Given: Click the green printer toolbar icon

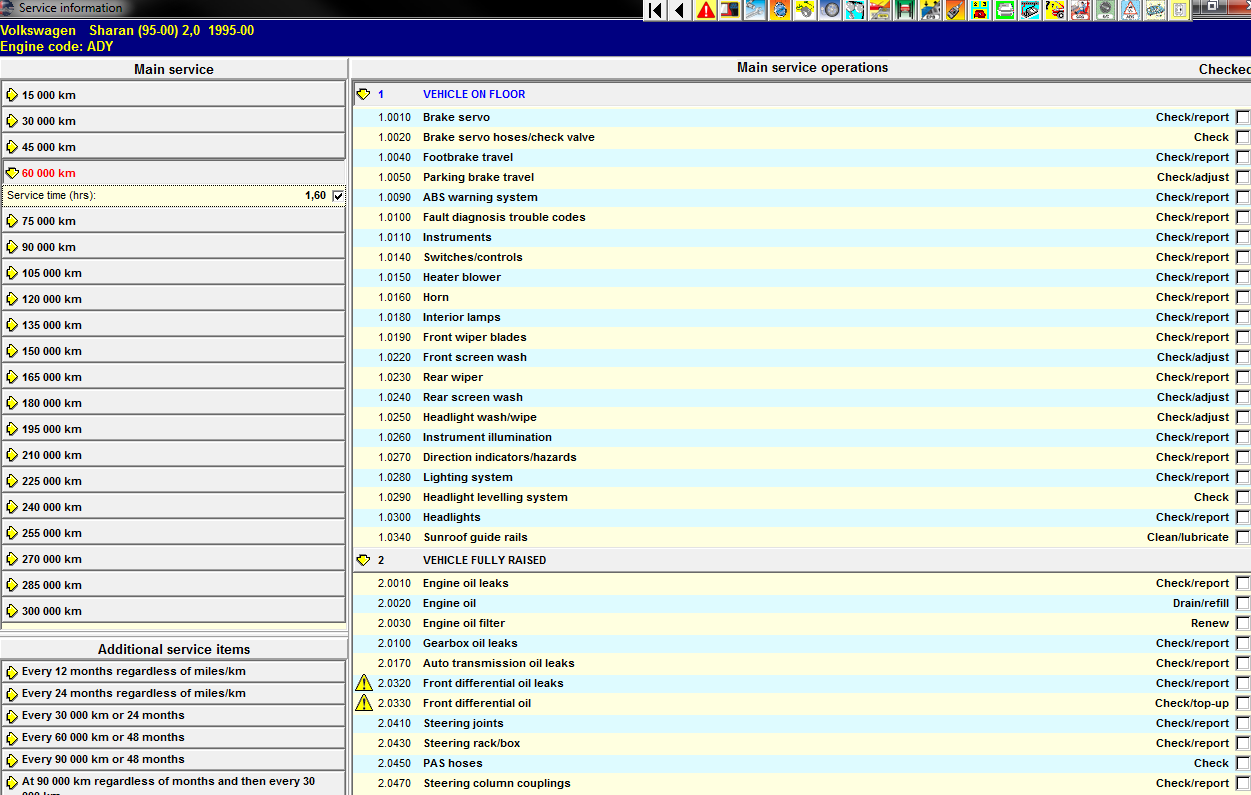Looking at the screenshot, I should tap(1005, 10).
